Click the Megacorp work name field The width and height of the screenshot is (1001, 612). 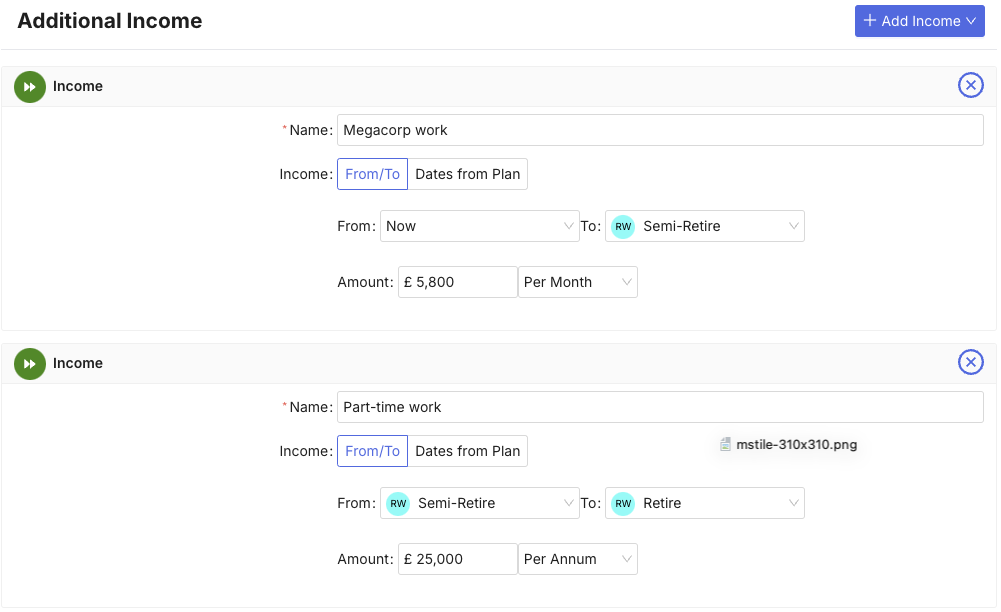tap(660, 130)
